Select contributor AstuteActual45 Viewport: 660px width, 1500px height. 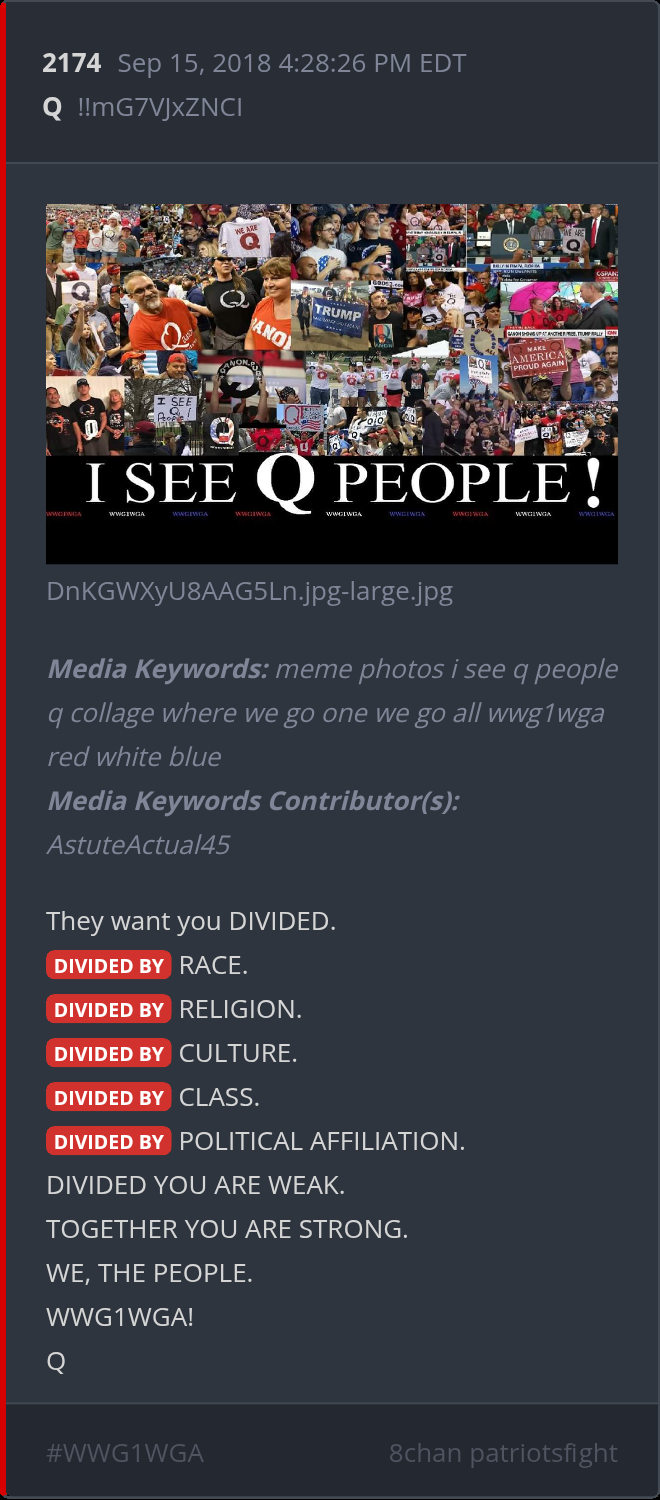[138, 845]
